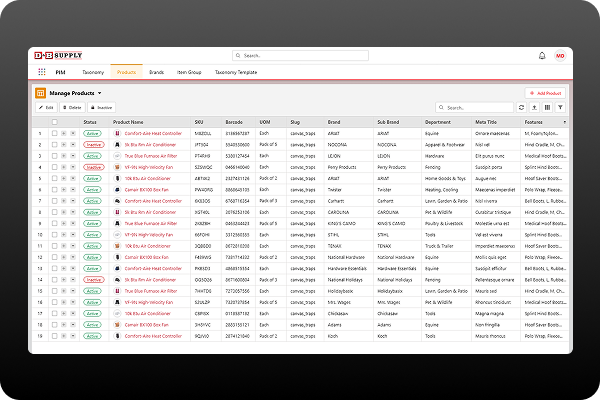Open the Features column dropdown arrow
This screenshot has width=600, height=400.
pos(563,121)
